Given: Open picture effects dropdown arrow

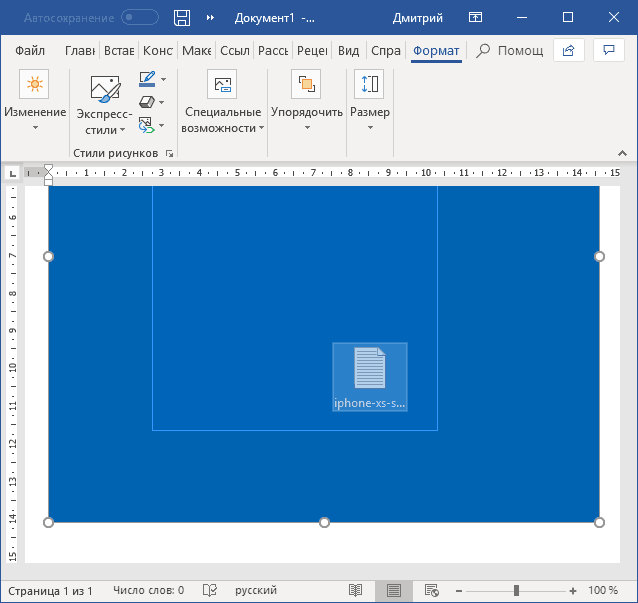Looking at the screenshot, I should click(x=162, y=102).
